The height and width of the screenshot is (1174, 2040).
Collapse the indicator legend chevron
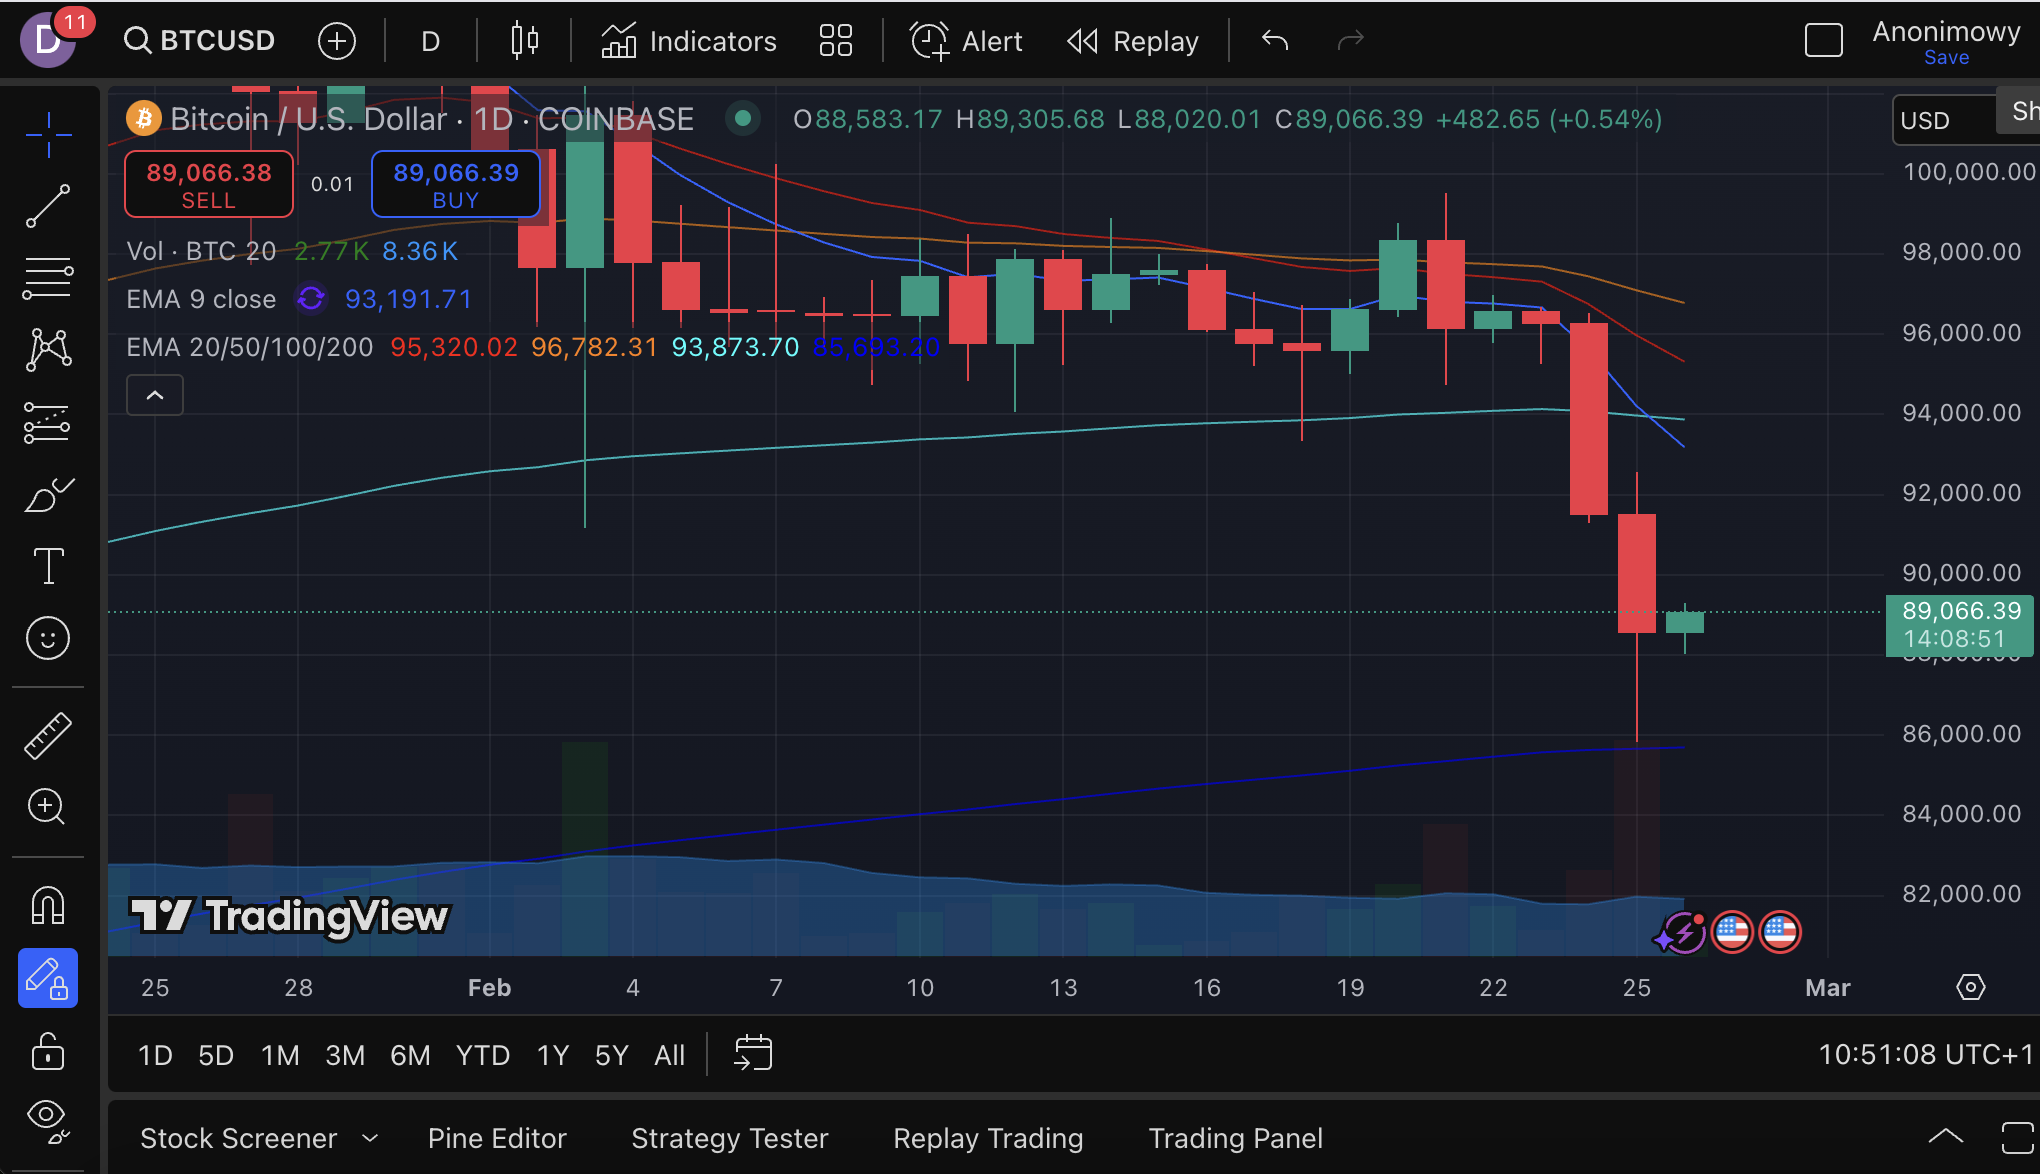155,395
